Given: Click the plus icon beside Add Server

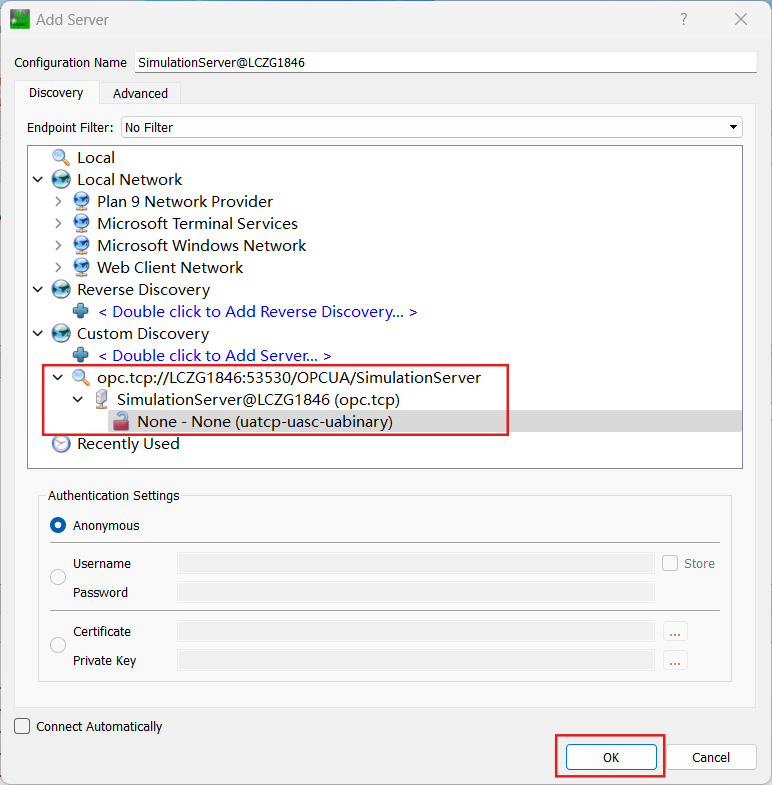Looking at the screenshot, I should point(81,355).
